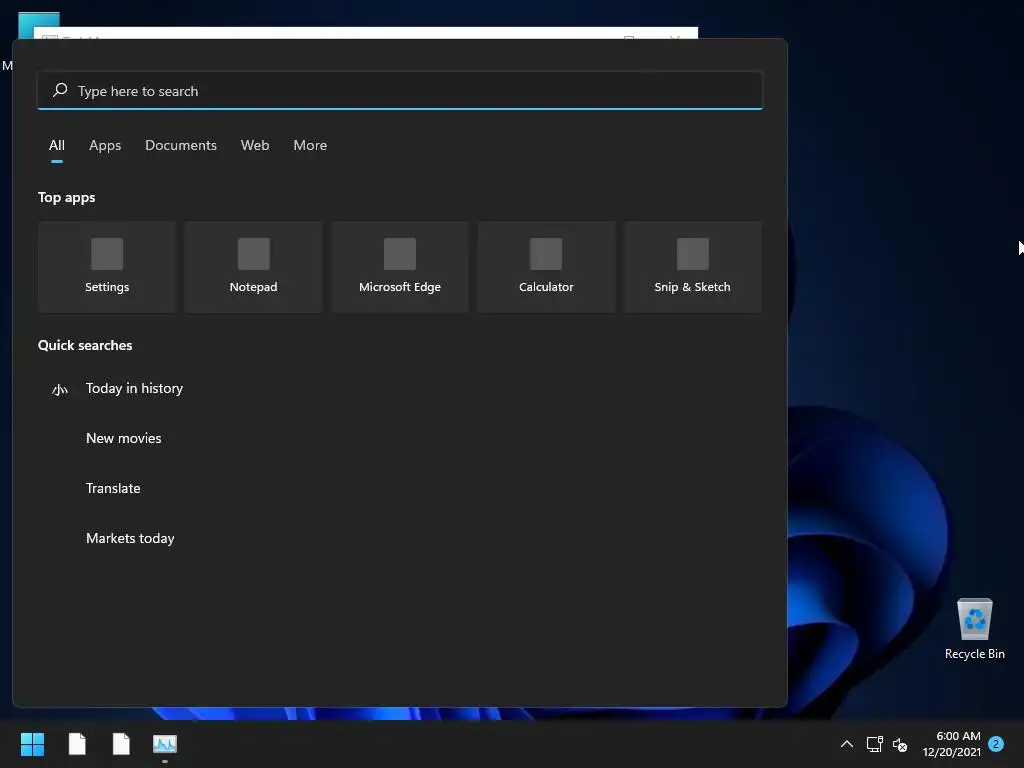This screenshot has height=768, width=1024.
Task: Choose the 'Today in history' quick search
Action: [x=135, y=389]
